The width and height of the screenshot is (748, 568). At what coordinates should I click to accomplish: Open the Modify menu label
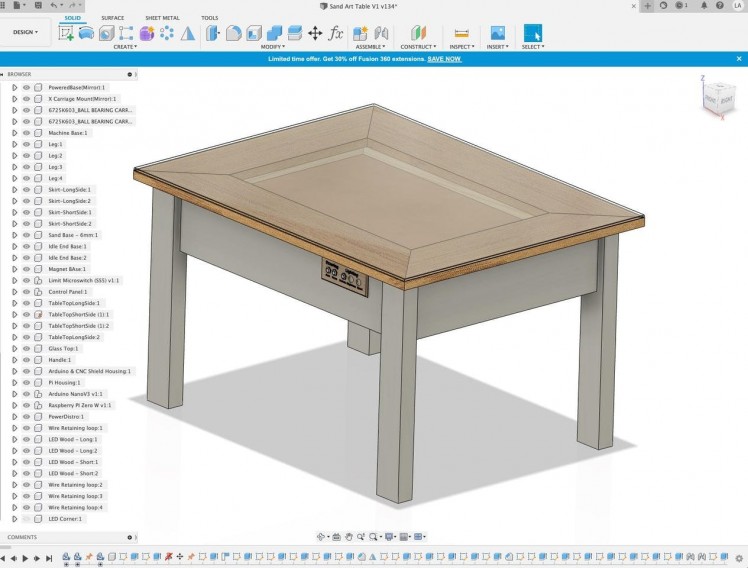point(272,47)
